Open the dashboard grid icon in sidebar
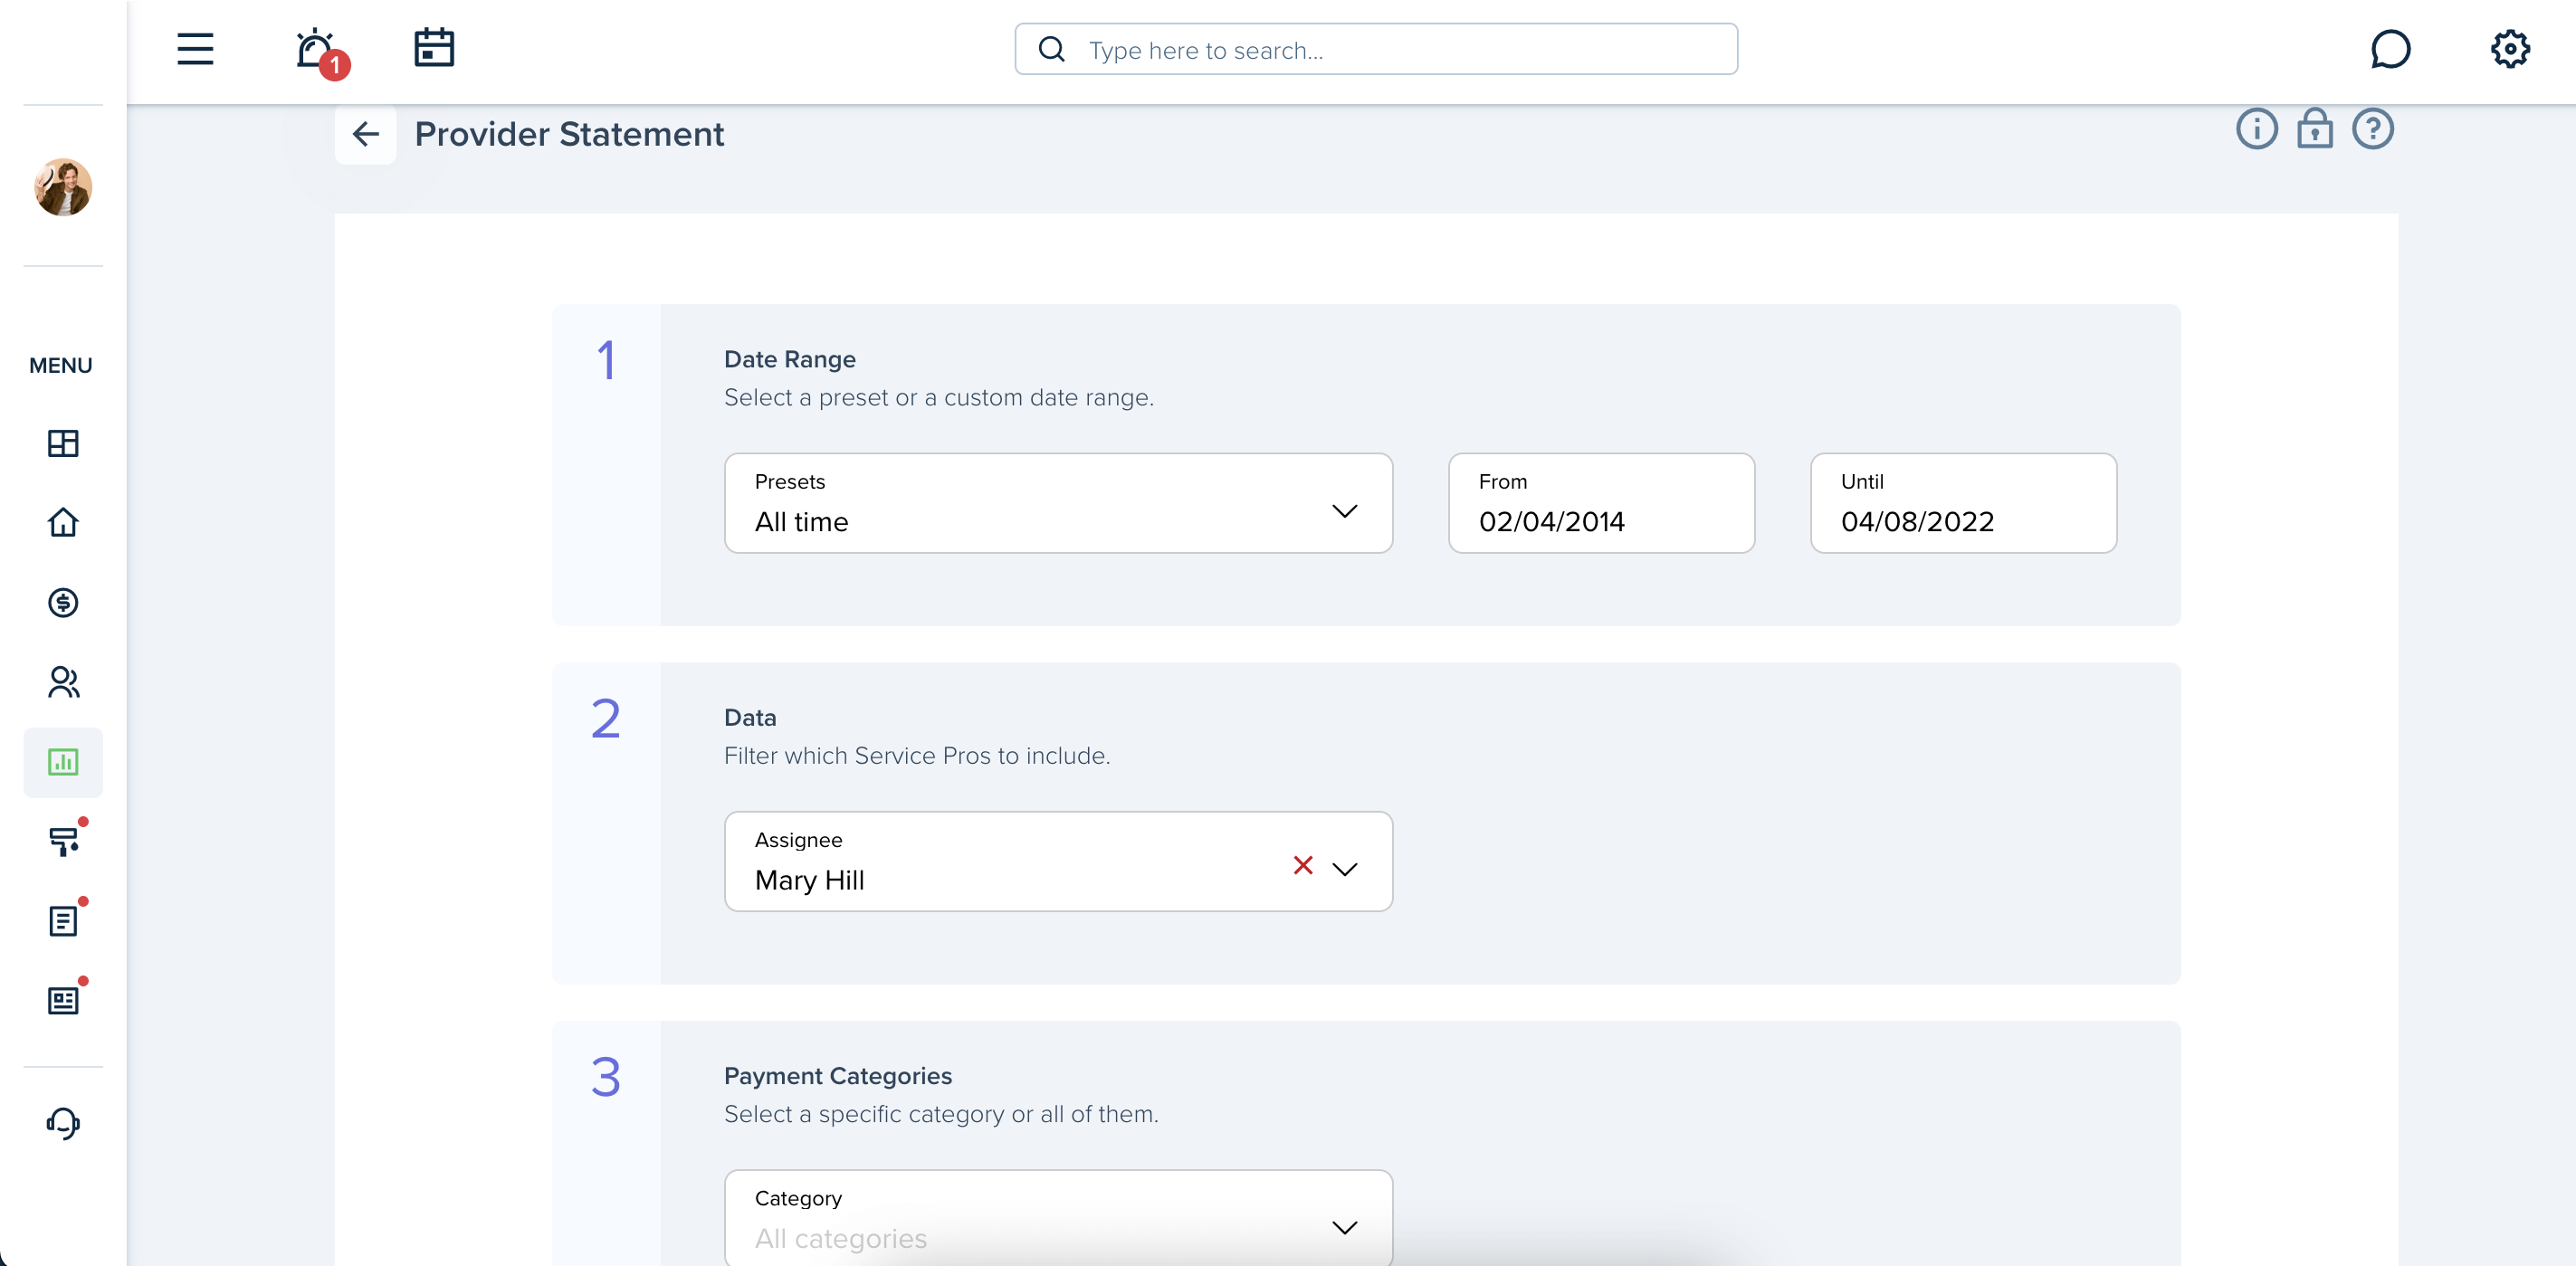The width and height of the screenshot is (2576, 1266). (63, 443)
